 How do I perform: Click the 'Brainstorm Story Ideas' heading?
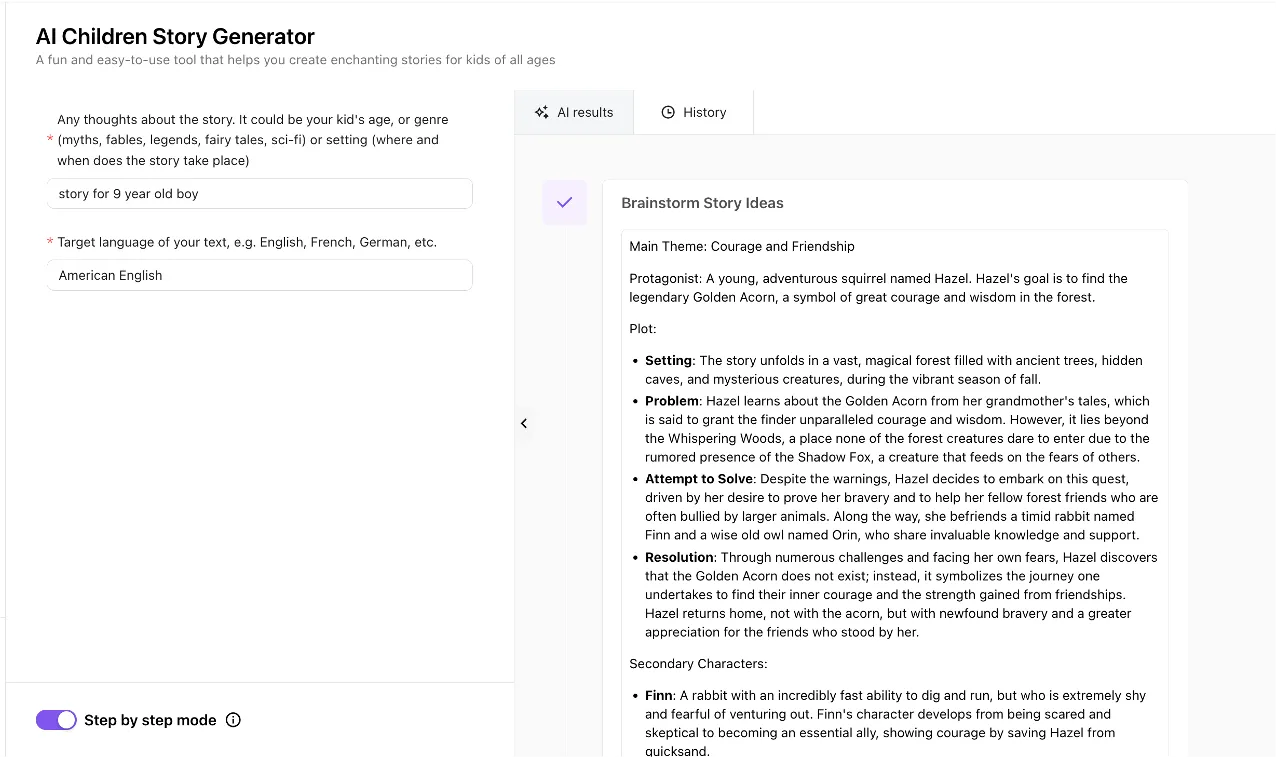[702, 203]
